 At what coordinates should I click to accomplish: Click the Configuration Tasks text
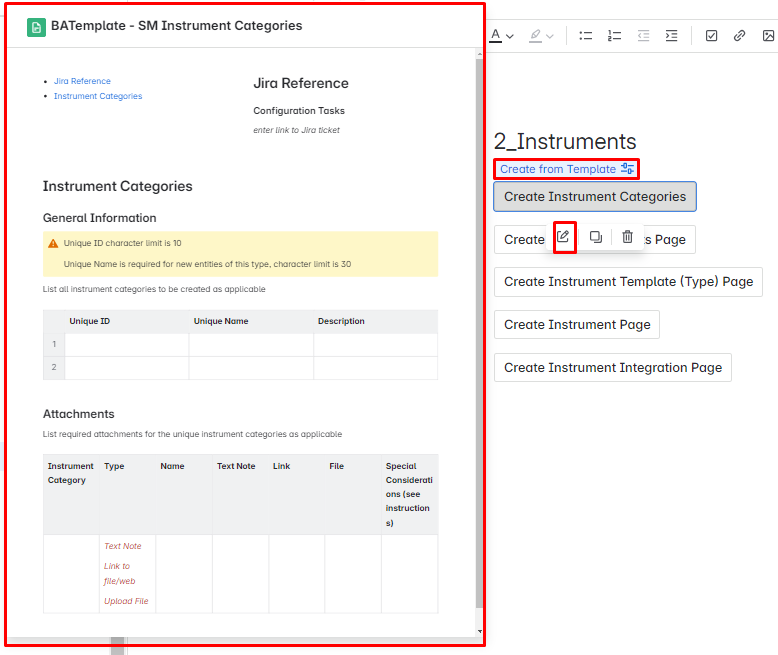pyautogui.click(x=299, y=111)
